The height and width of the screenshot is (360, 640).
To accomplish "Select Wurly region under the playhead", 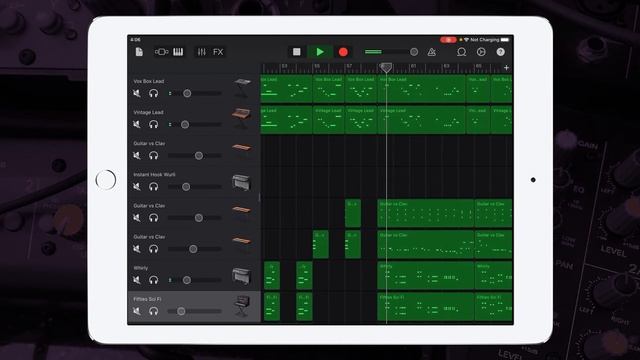I will (x=426, y=276).
